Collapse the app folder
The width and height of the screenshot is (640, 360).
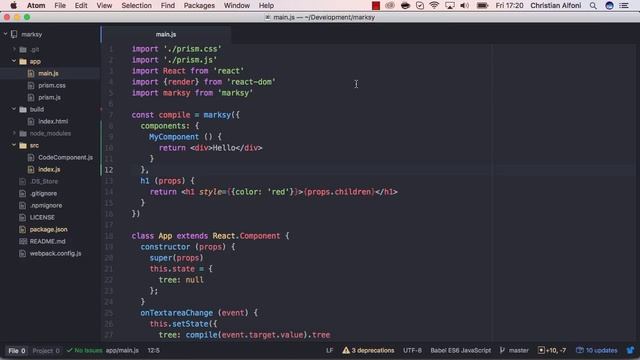pos(14,61)
